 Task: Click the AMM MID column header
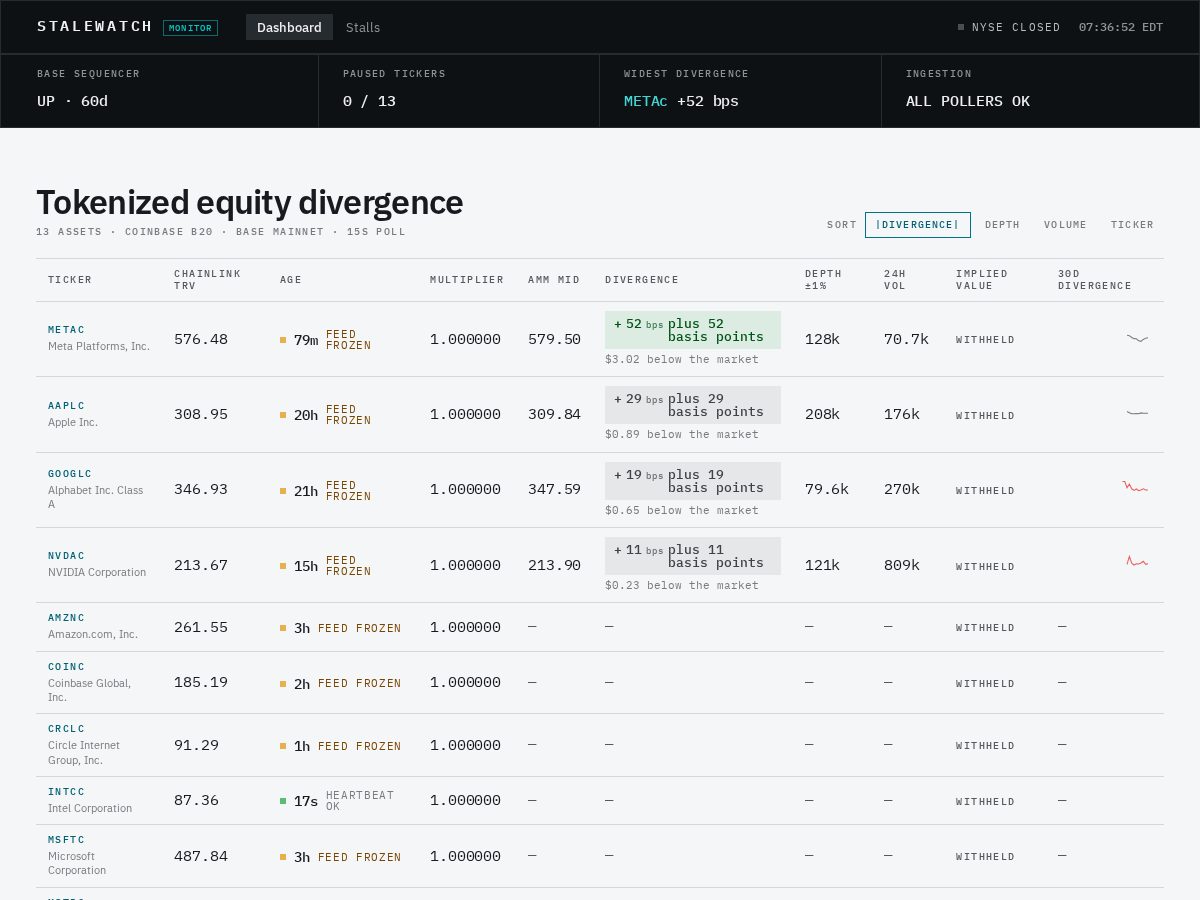tap(554, 280)
